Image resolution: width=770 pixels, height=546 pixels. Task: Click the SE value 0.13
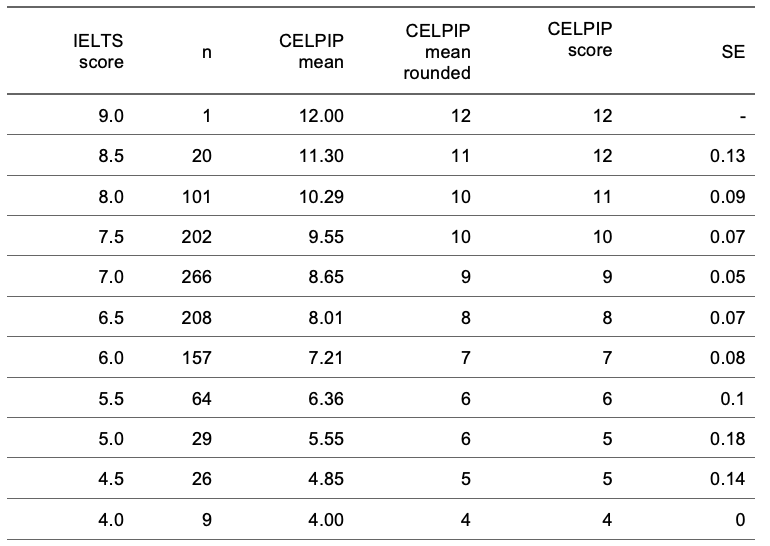coord(728,156)
